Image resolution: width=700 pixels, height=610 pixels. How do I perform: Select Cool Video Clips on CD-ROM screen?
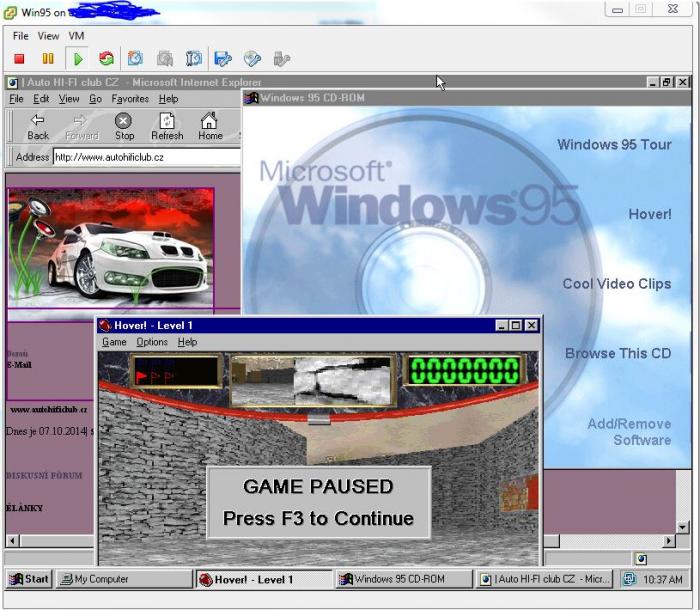tap(616, 284)
